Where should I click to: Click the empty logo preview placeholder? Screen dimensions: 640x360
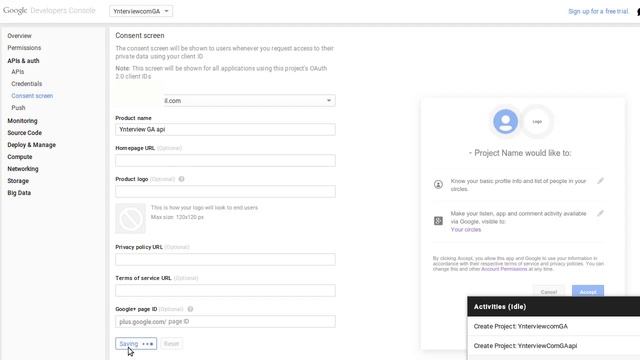(130, 218)
